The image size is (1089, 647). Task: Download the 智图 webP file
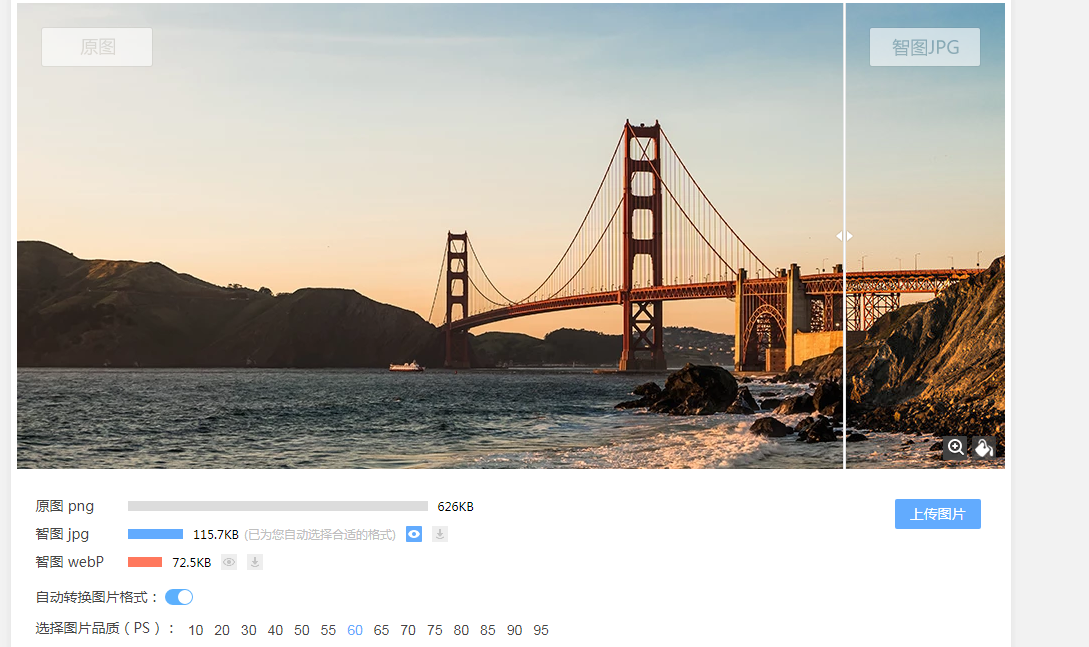click(x=255, y=562)
